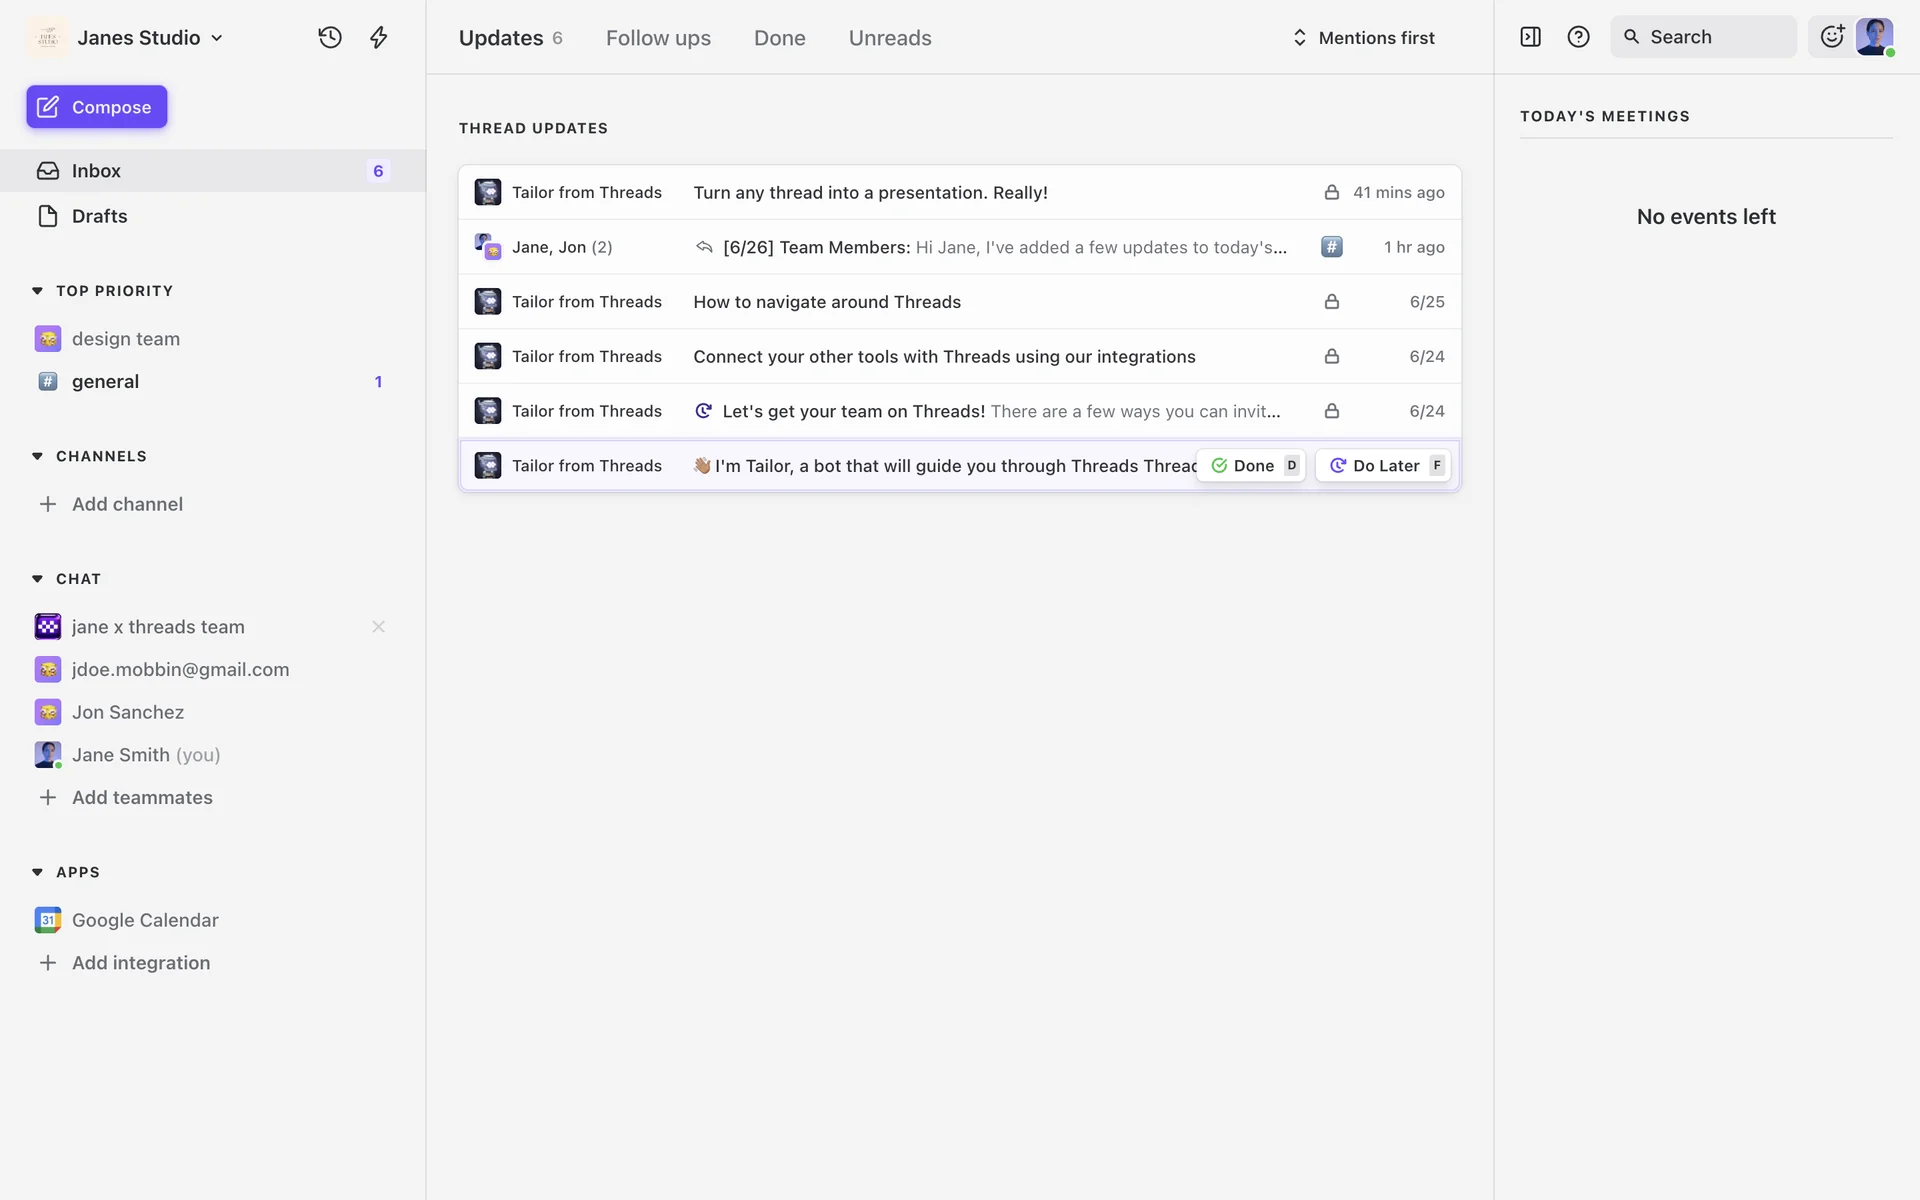Switch to the Follow ups tab

658,38
